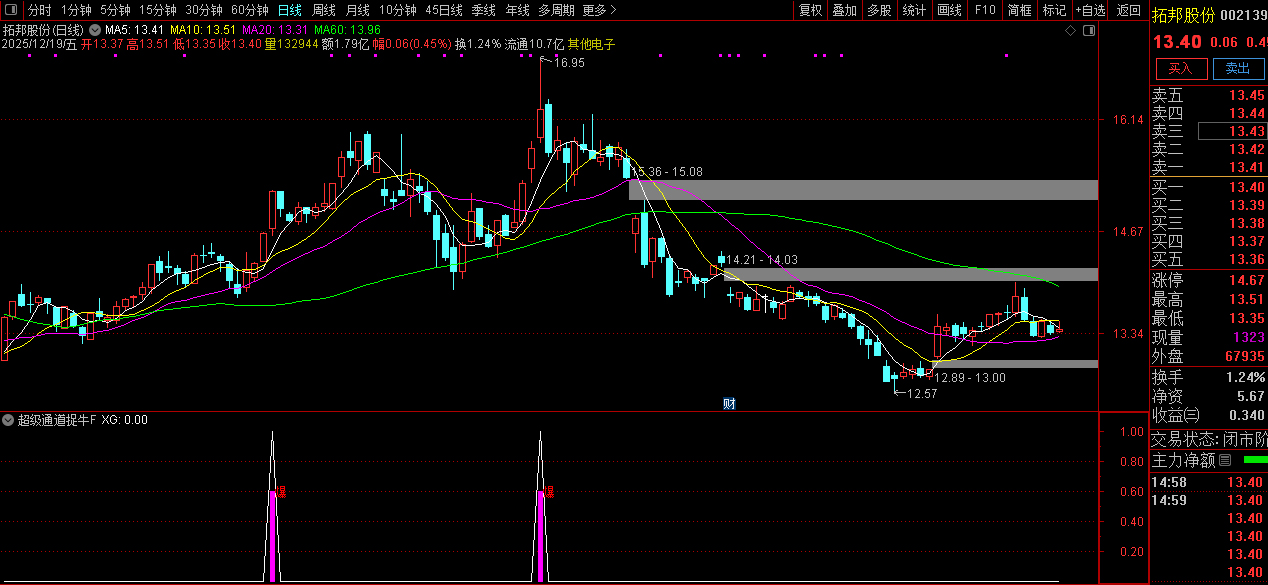
Task: Toggle the left sidebar panel icon
Action: click(x=12, y=10)
